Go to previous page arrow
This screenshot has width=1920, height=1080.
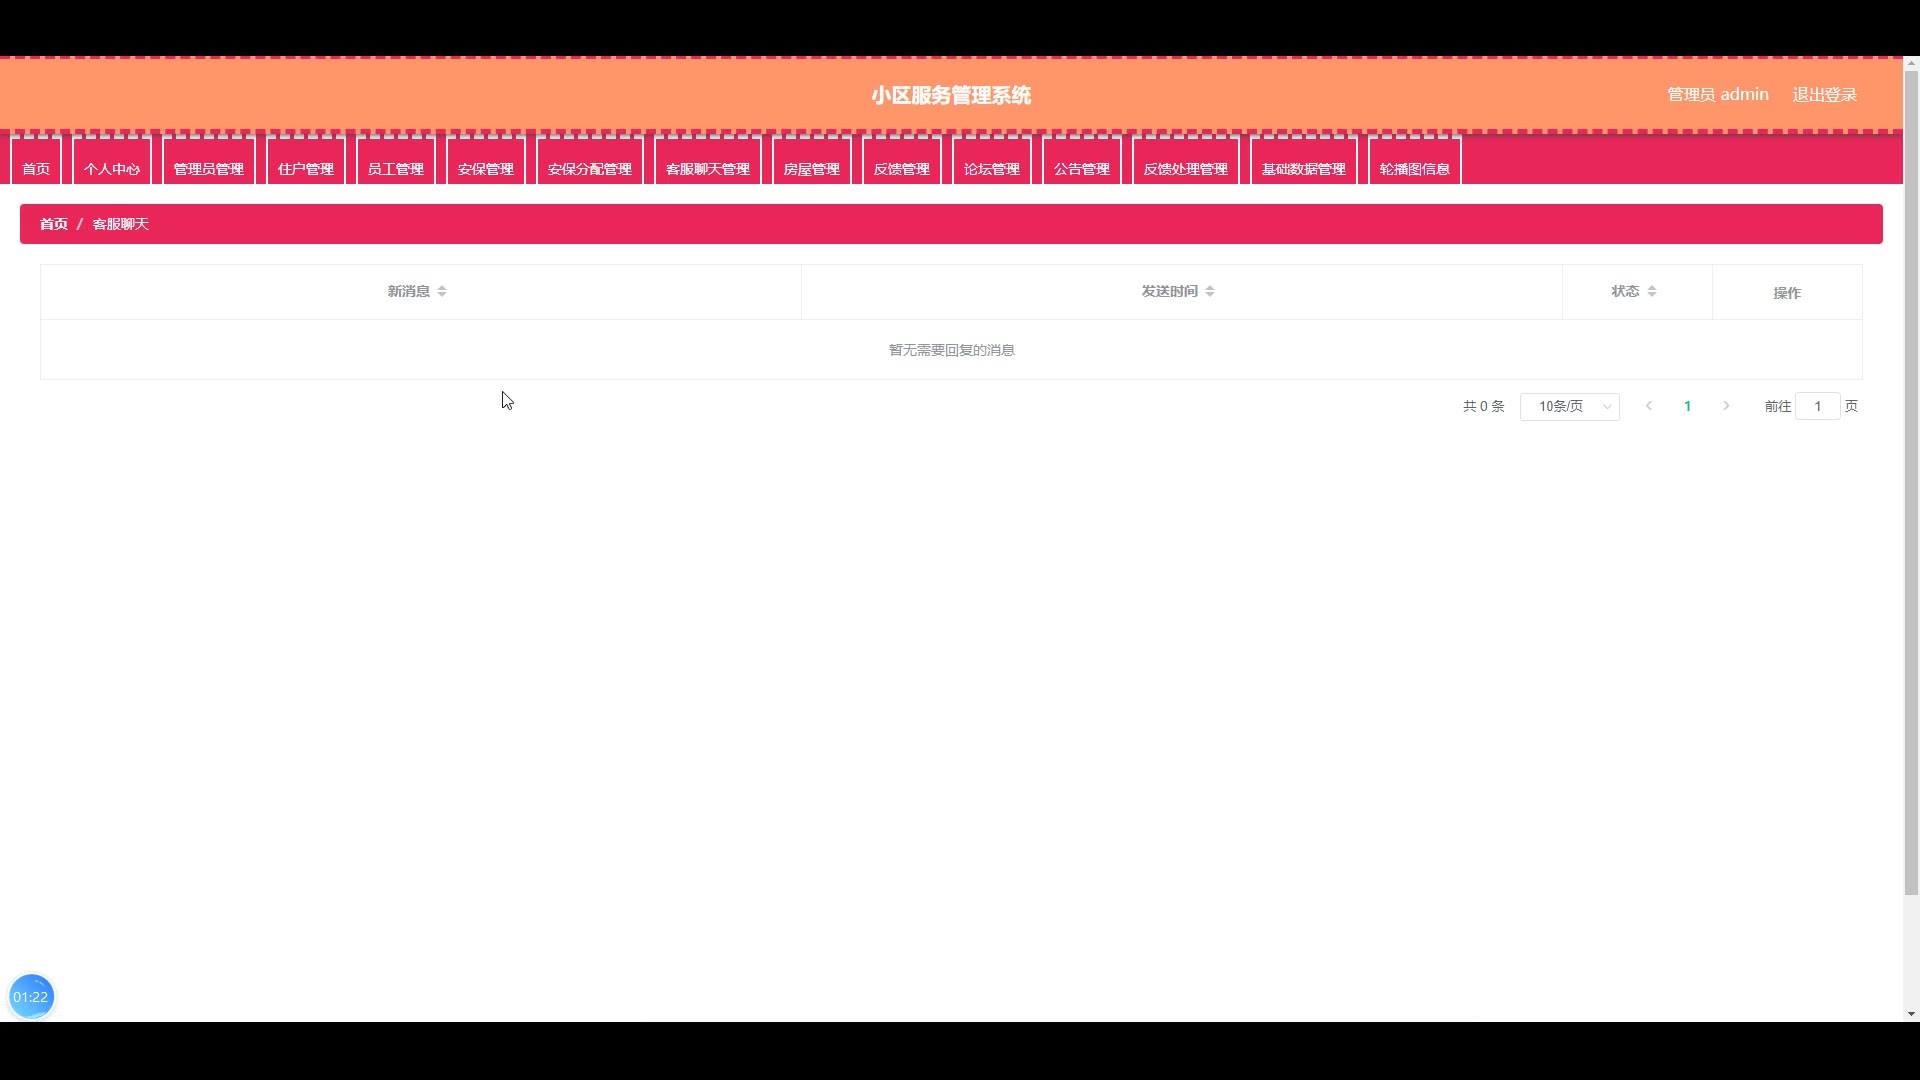pos(1649,406)
